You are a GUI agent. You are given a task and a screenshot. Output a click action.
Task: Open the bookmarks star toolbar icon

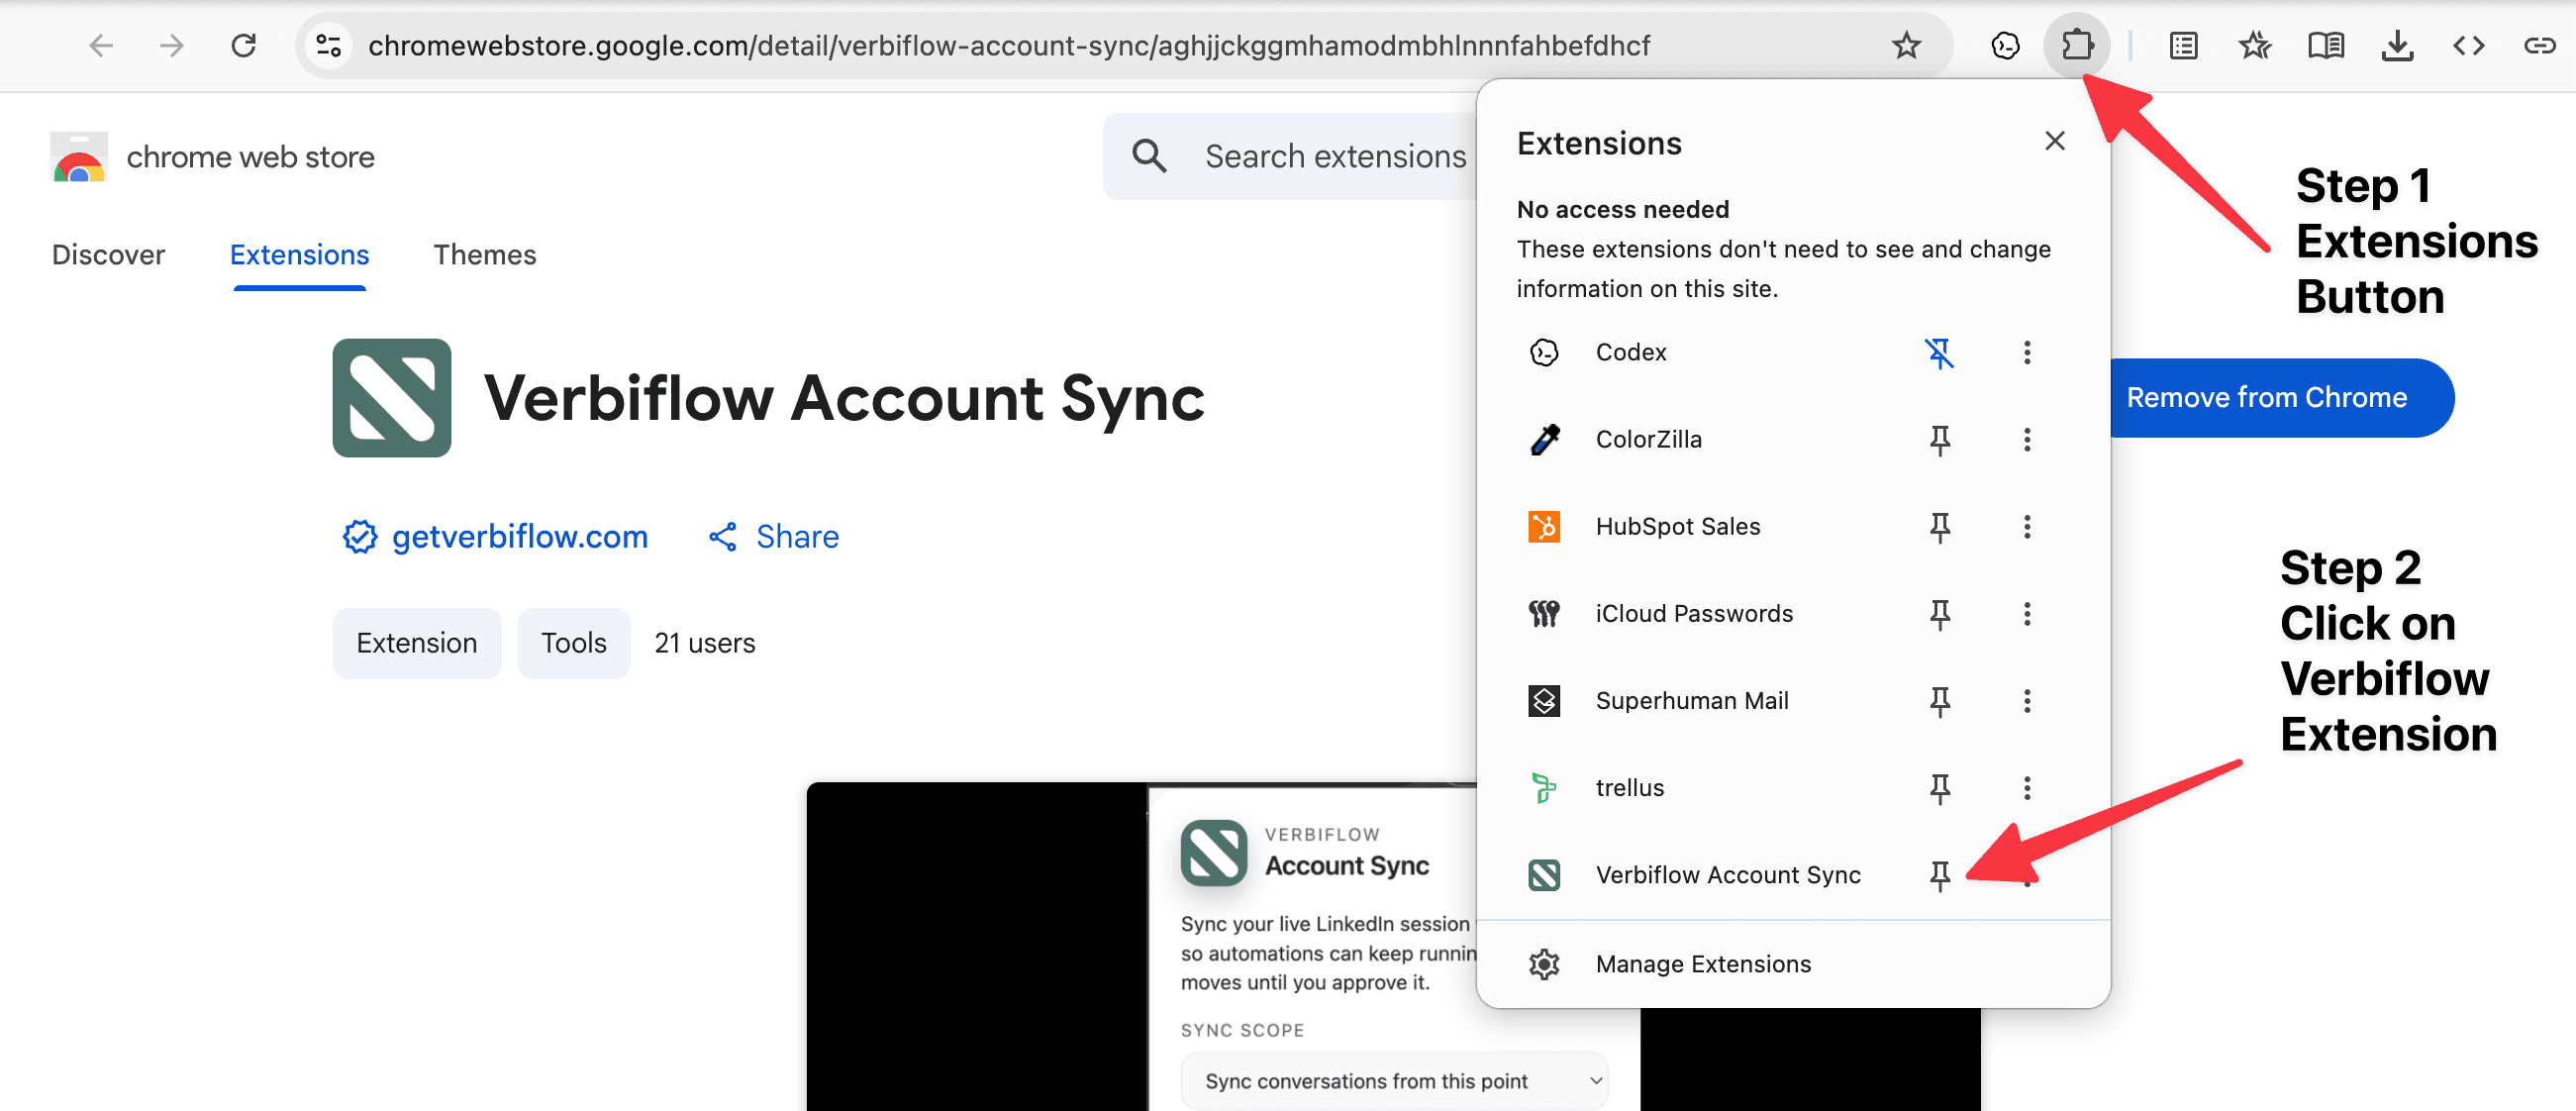(2254, 45)
